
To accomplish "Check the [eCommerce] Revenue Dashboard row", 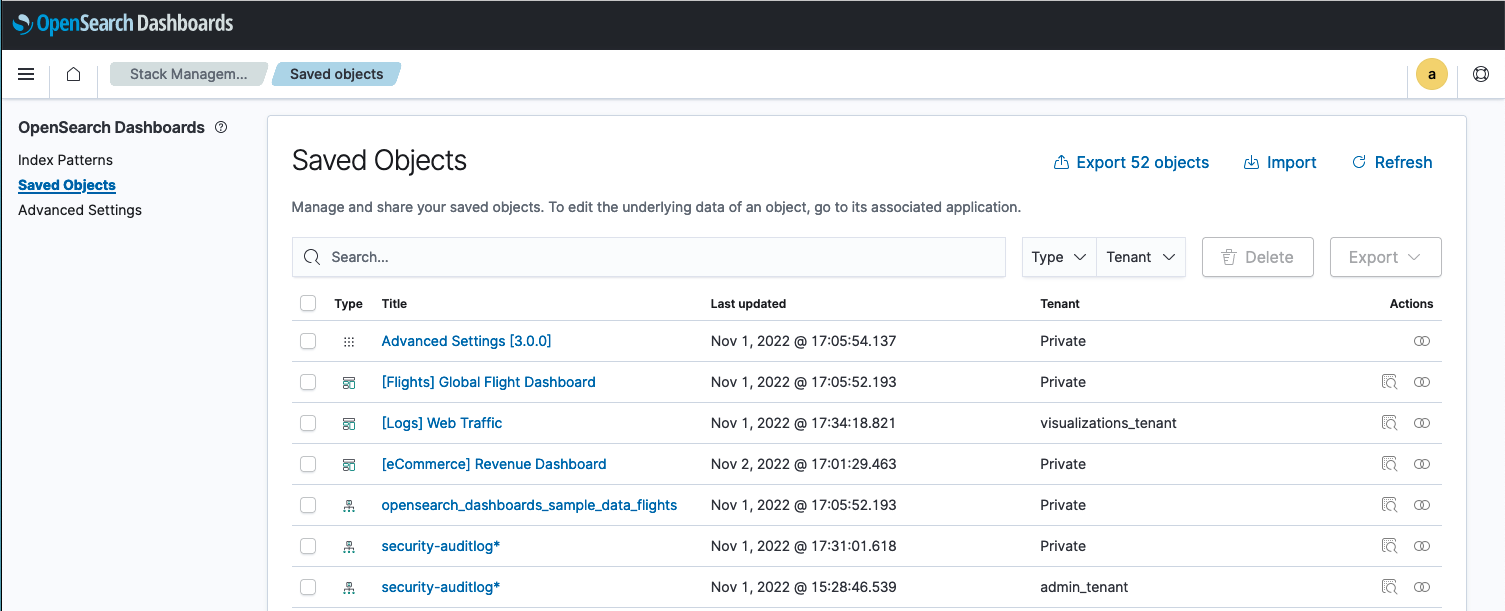I will click(308, 464).
